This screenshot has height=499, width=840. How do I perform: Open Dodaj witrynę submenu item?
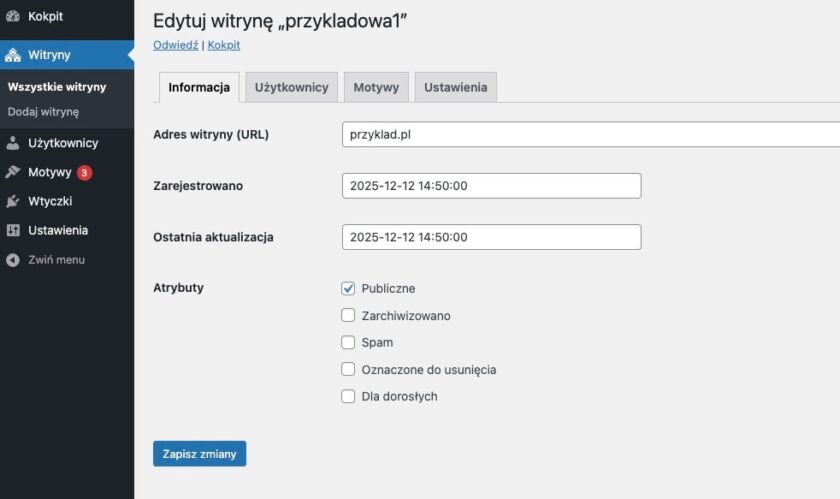tap(43, 112)
